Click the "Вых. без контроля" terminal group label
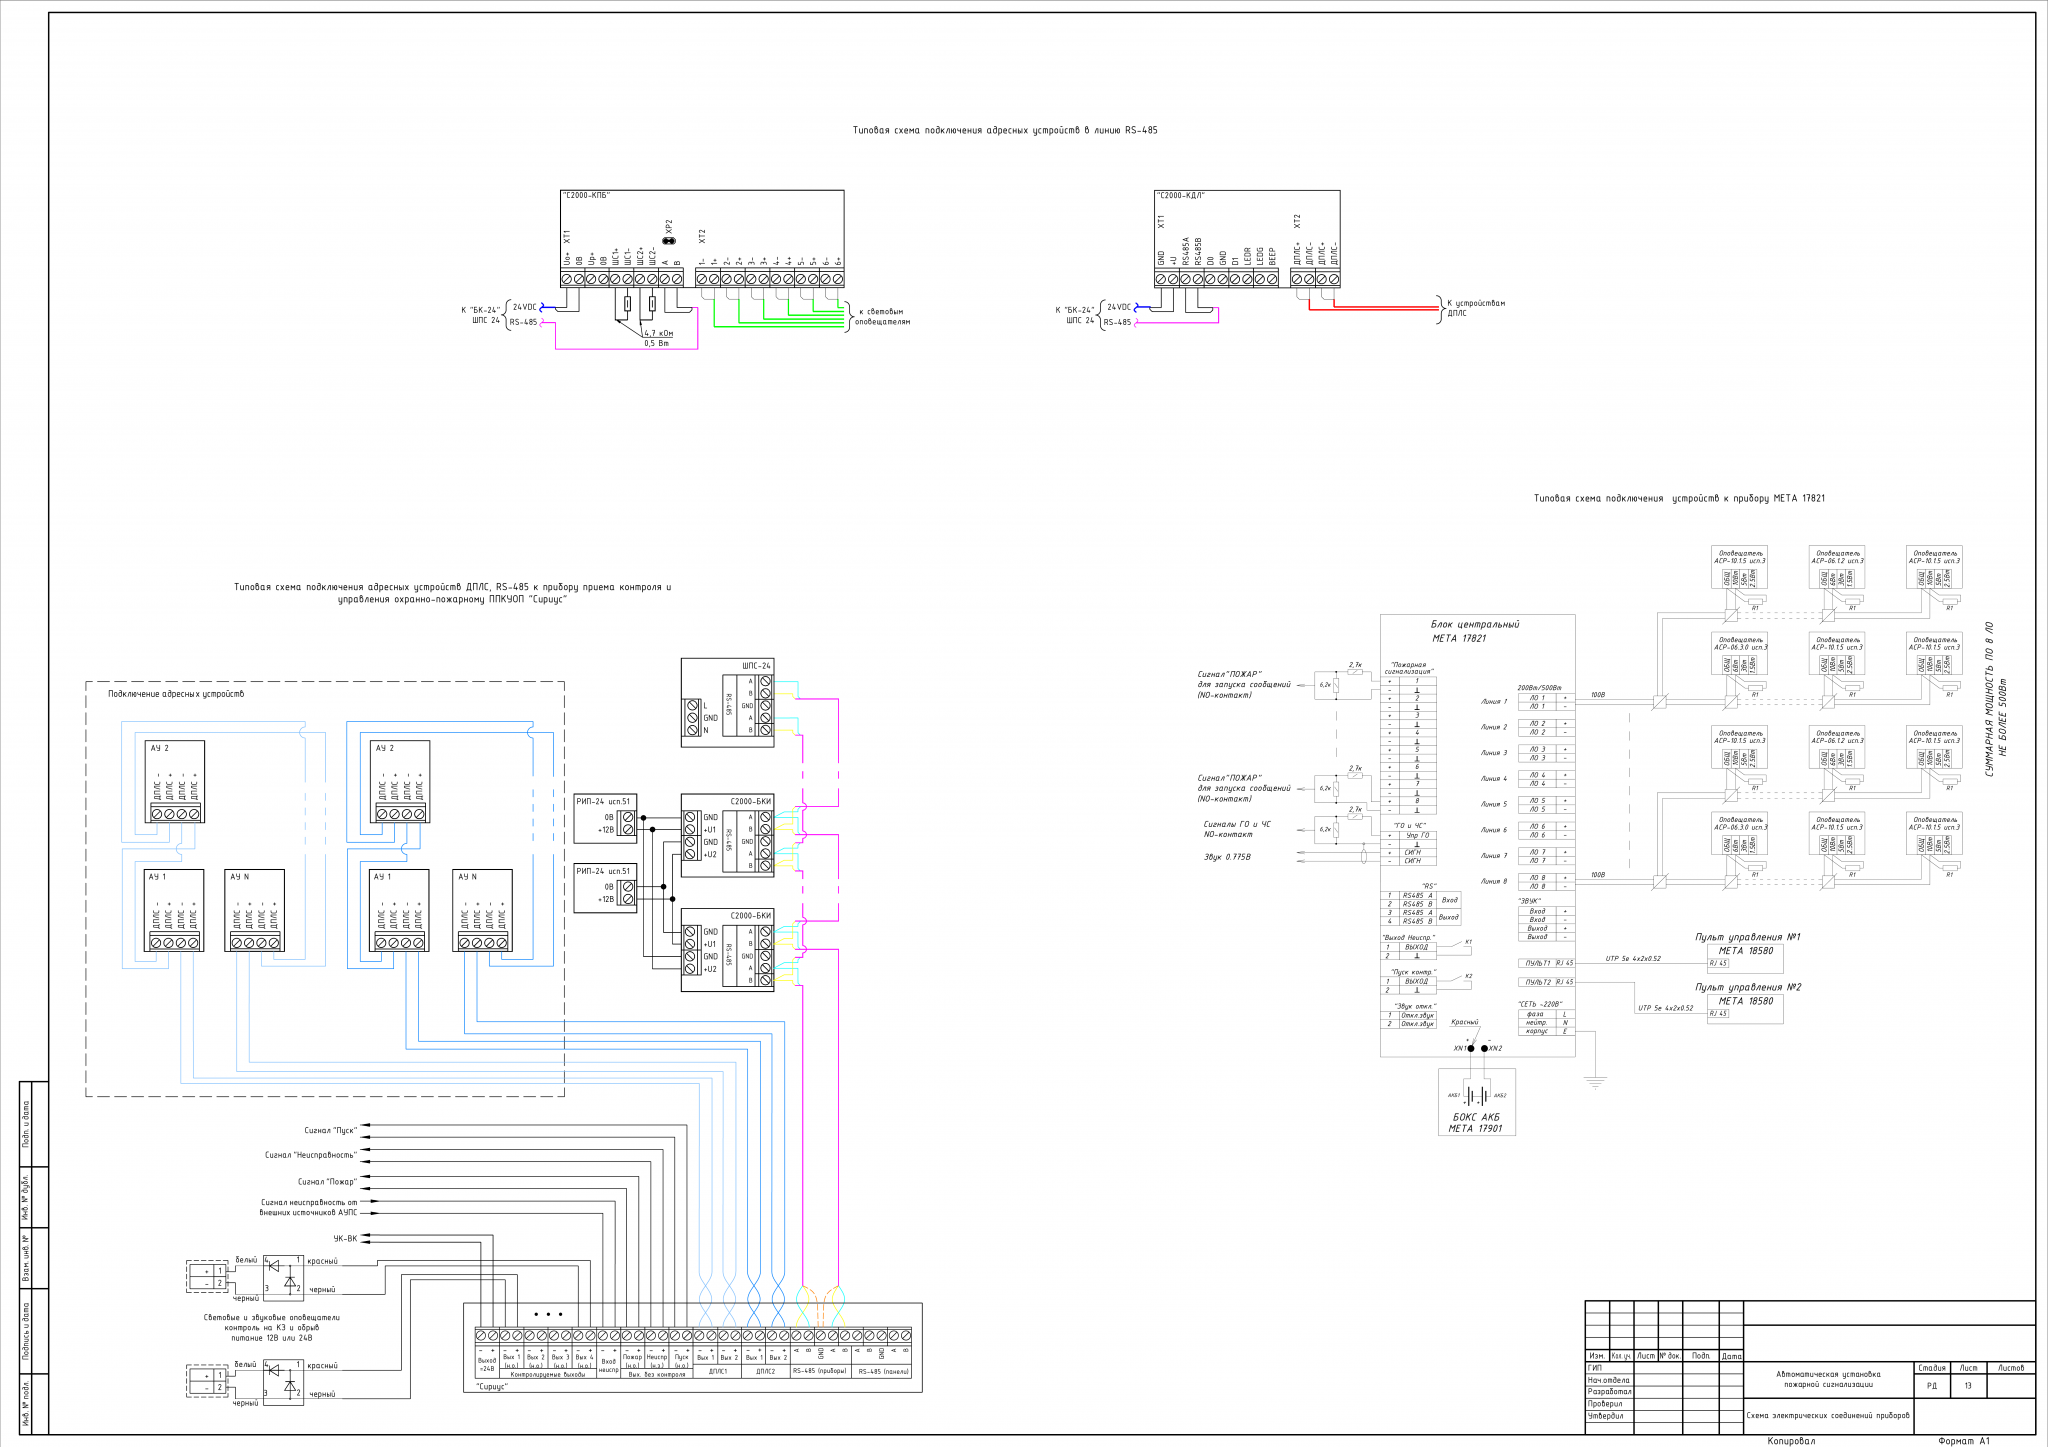2048x1447 pixels. tap(657, 1375)
